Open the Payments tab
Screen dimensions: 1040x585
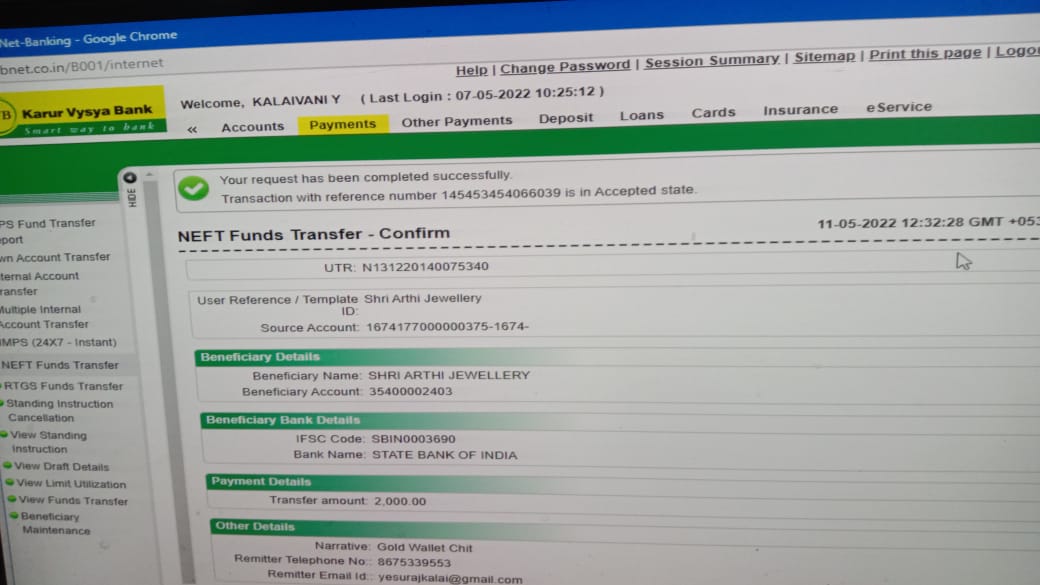342,124
